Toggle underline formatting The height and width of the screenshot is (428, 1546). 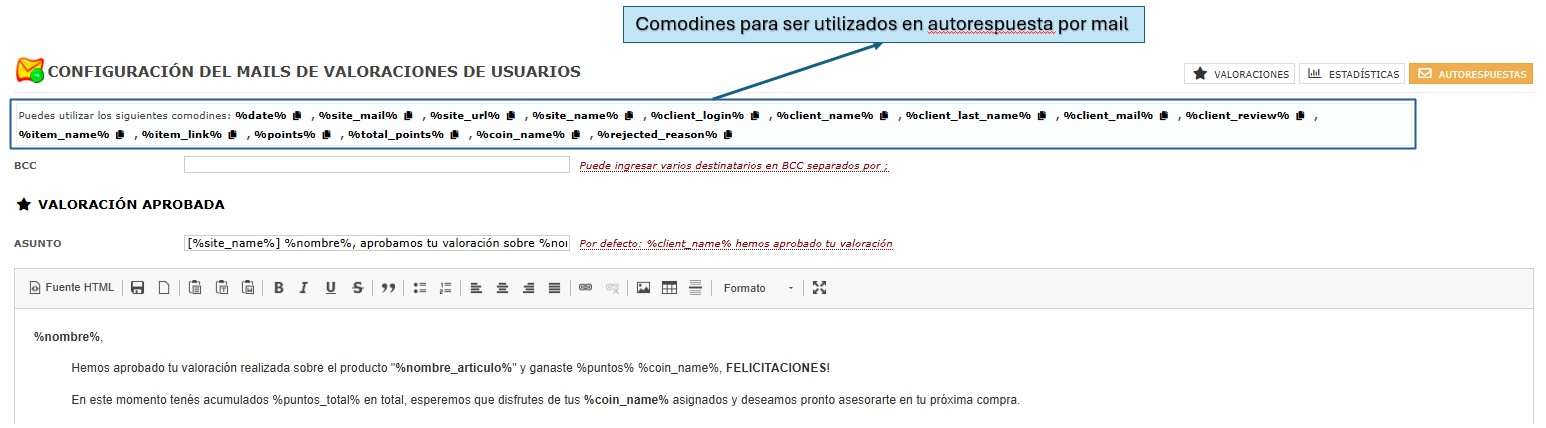(330, 288)
